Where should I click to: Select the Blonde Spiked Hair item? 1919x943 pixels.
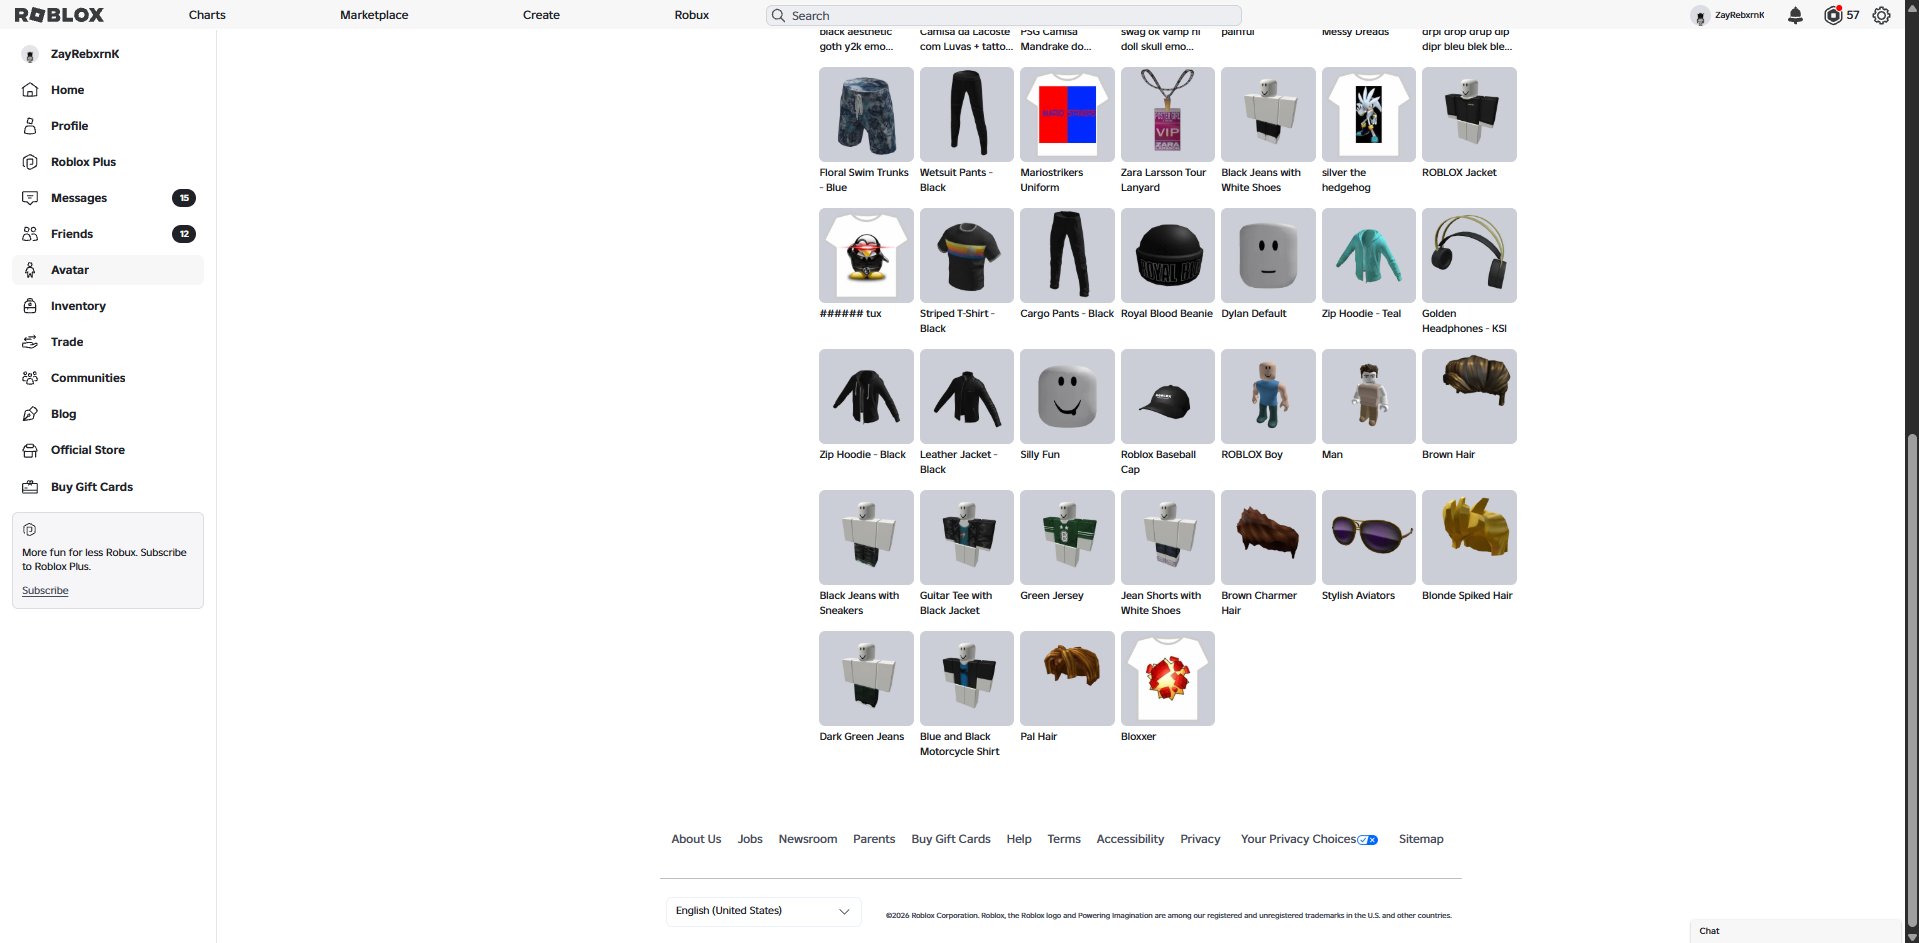tap(1469, 537)
